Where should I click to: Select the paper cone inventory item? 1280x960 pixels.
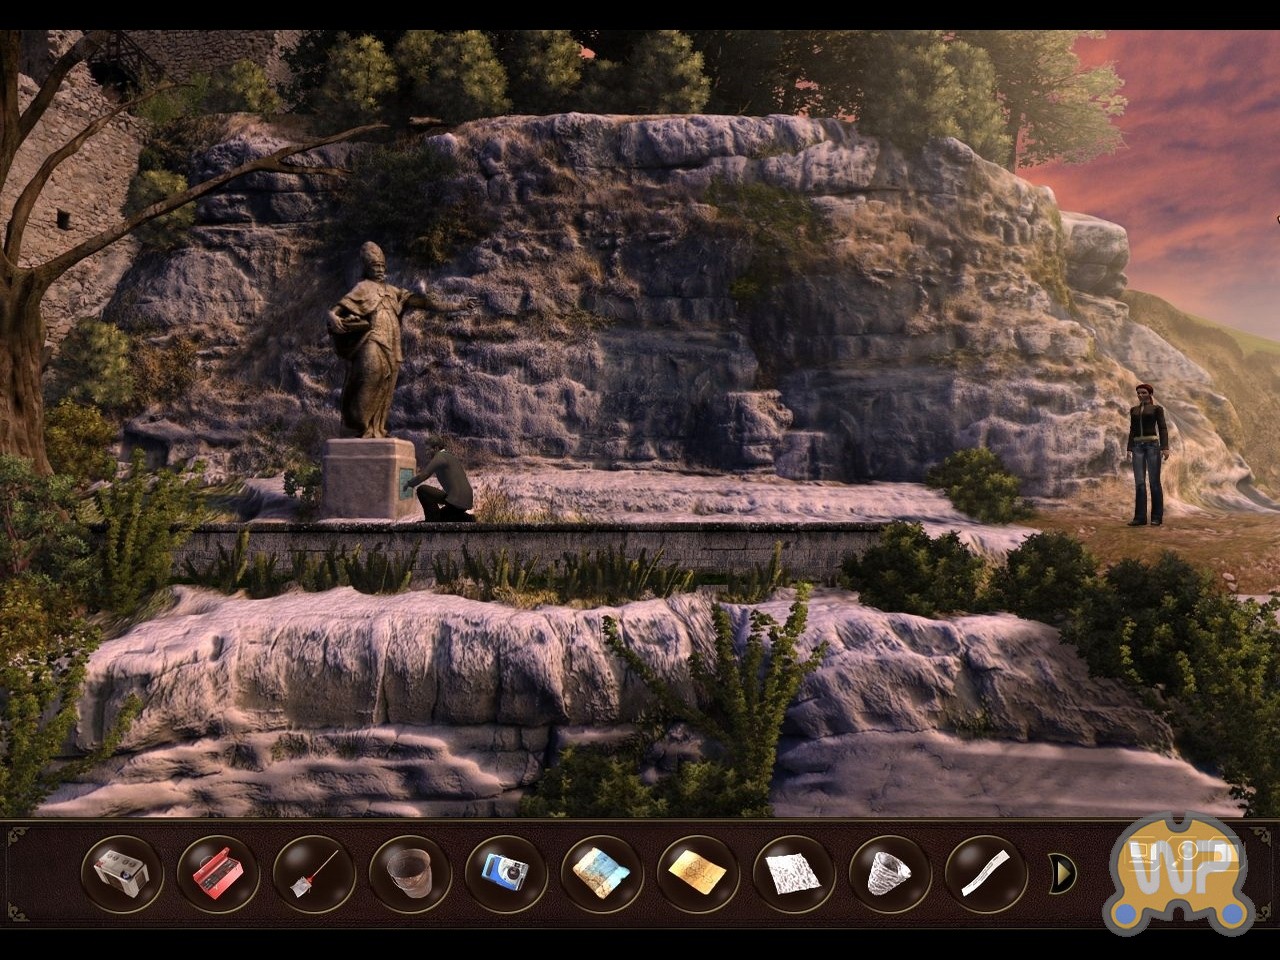click(889, 873)
